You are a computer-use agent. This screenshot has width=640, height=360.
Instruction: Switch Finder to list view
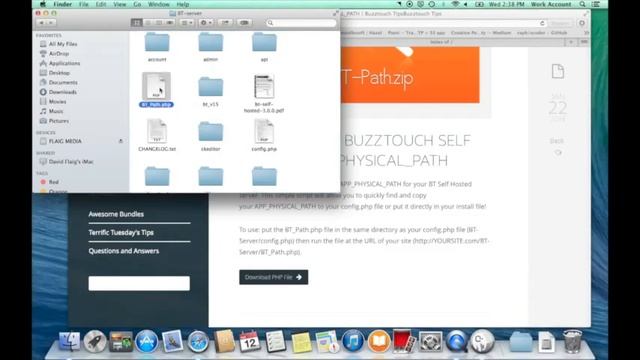148,23
